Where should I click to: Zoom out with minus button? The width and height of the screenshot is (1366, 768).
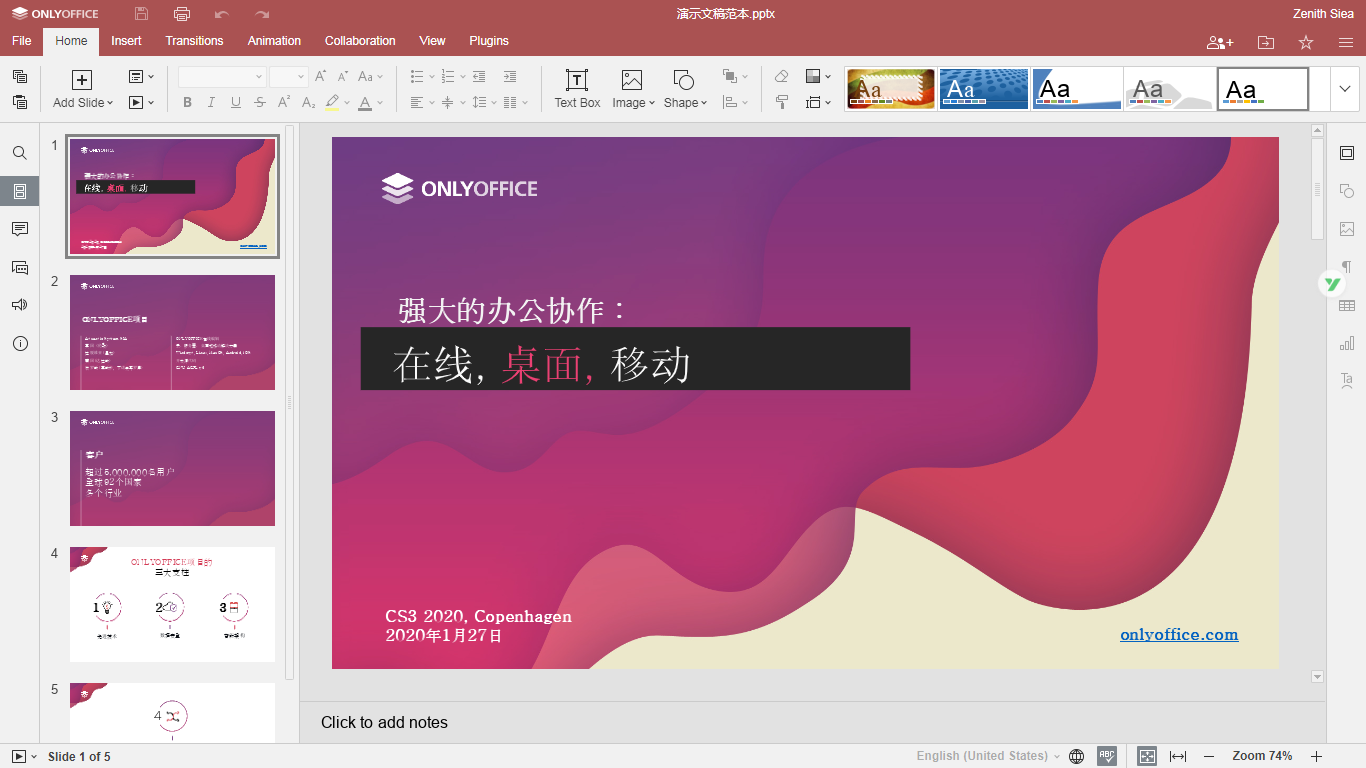1209,756
